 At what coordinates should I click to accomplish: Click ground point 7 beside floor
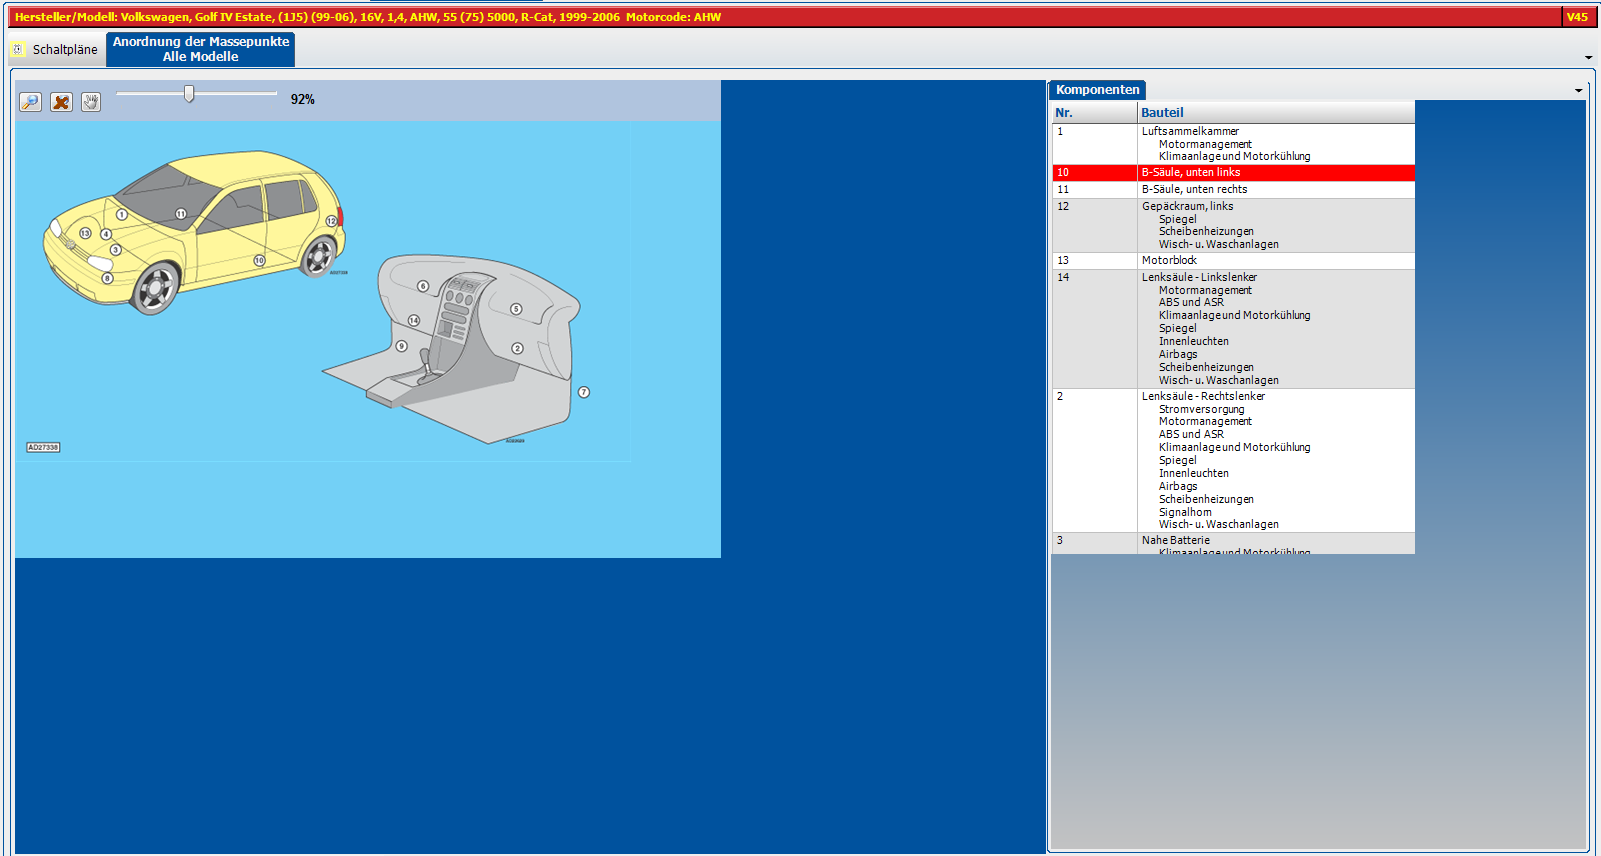click(584, 392)
